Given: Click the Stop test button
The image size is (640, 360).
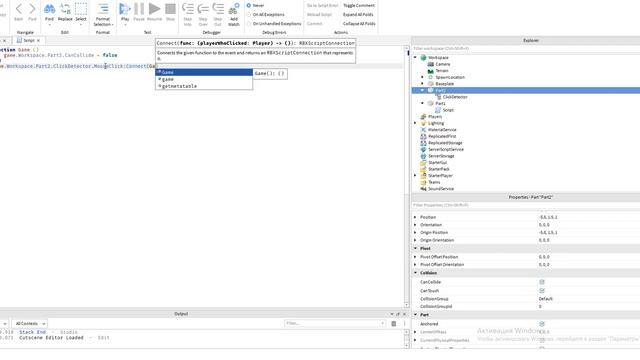Looking at the screenshot, I should coord(170,9).
